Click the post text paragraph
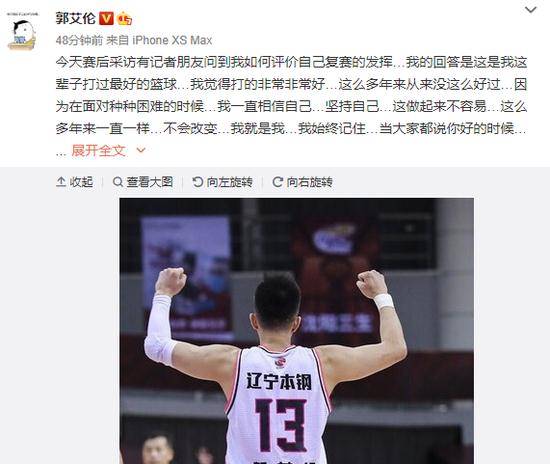 click(x=291, y=106)
